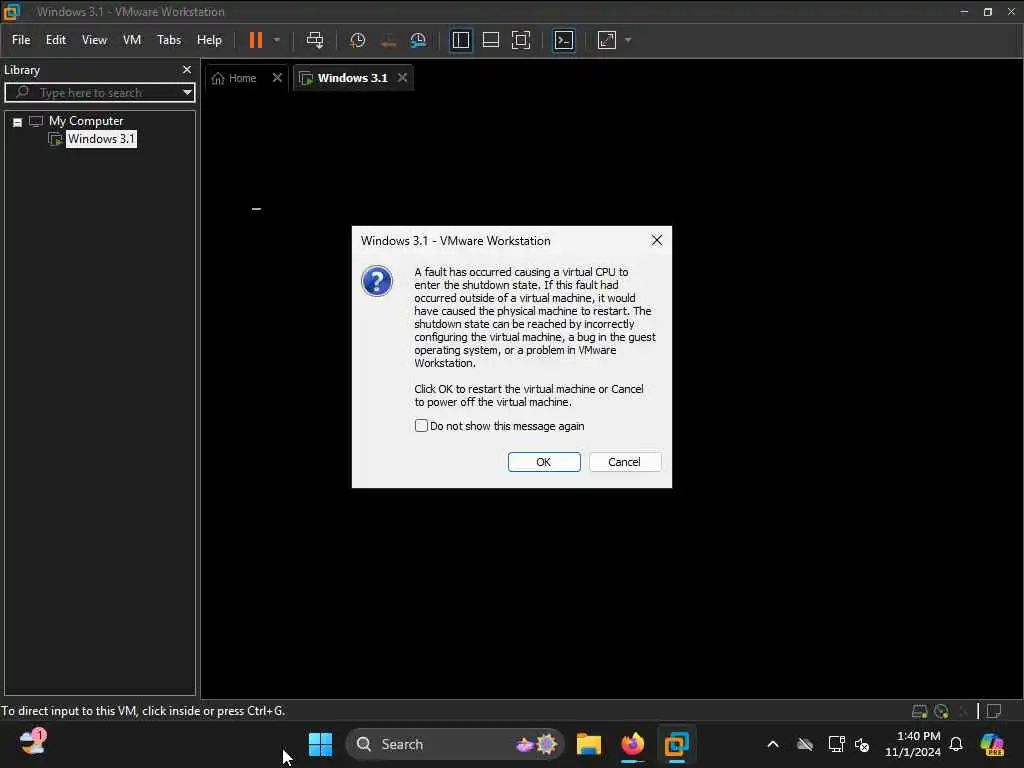Enter full screen mode icon

click(x=520, y=40)
